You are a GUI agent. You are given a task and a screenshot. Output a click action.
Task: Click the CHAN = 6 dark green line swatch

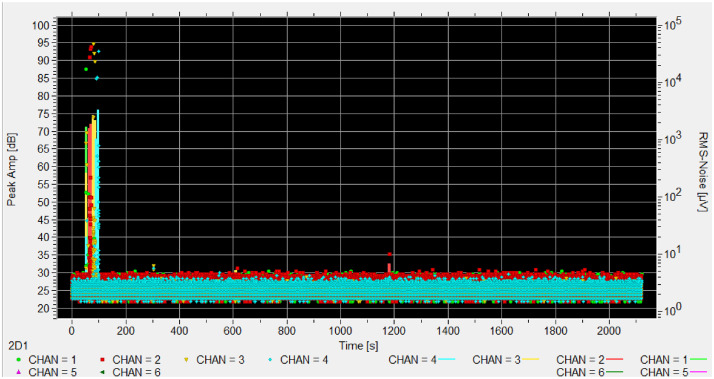(x=614, y=372)
